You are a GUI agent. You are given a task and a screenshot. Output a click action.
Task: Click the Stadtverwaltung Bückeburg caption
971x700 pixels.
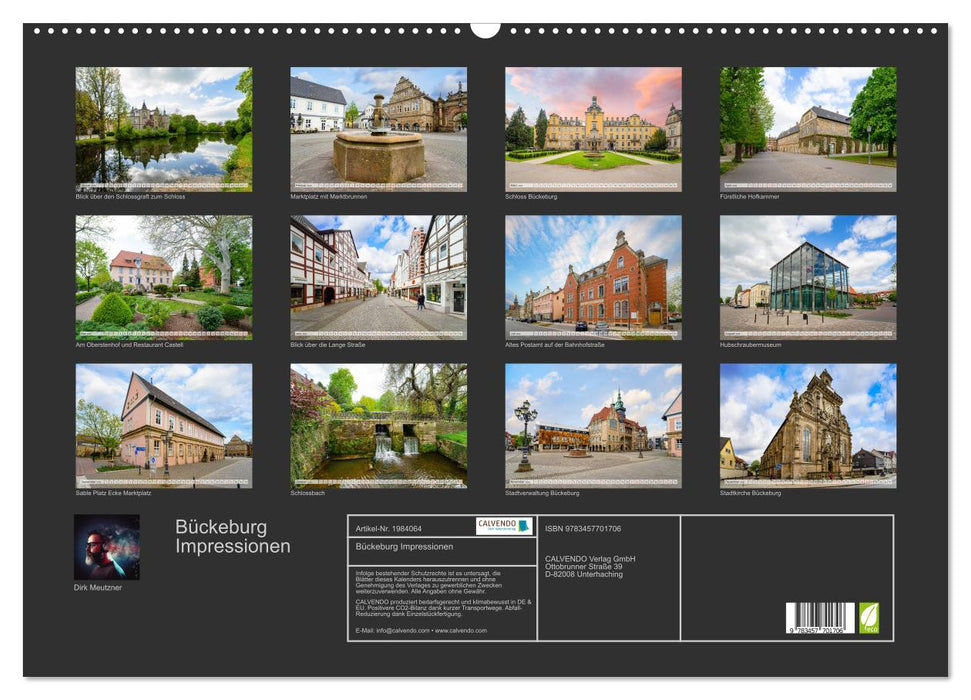click(542, 493)
